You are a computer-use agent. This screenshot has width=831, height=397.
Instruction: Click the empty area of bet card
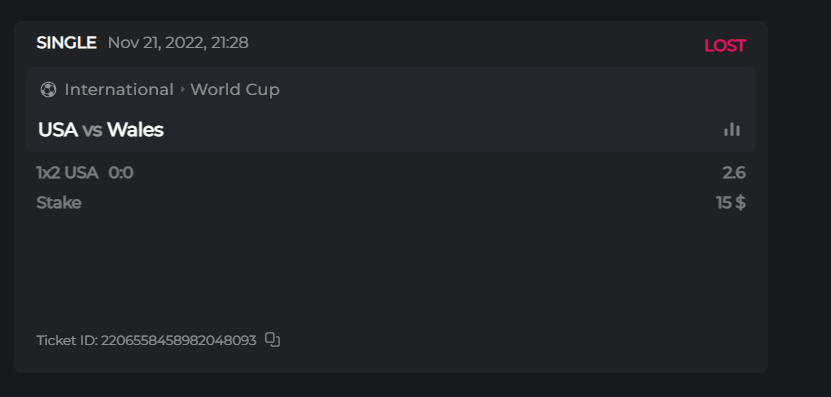pos(391,270)
